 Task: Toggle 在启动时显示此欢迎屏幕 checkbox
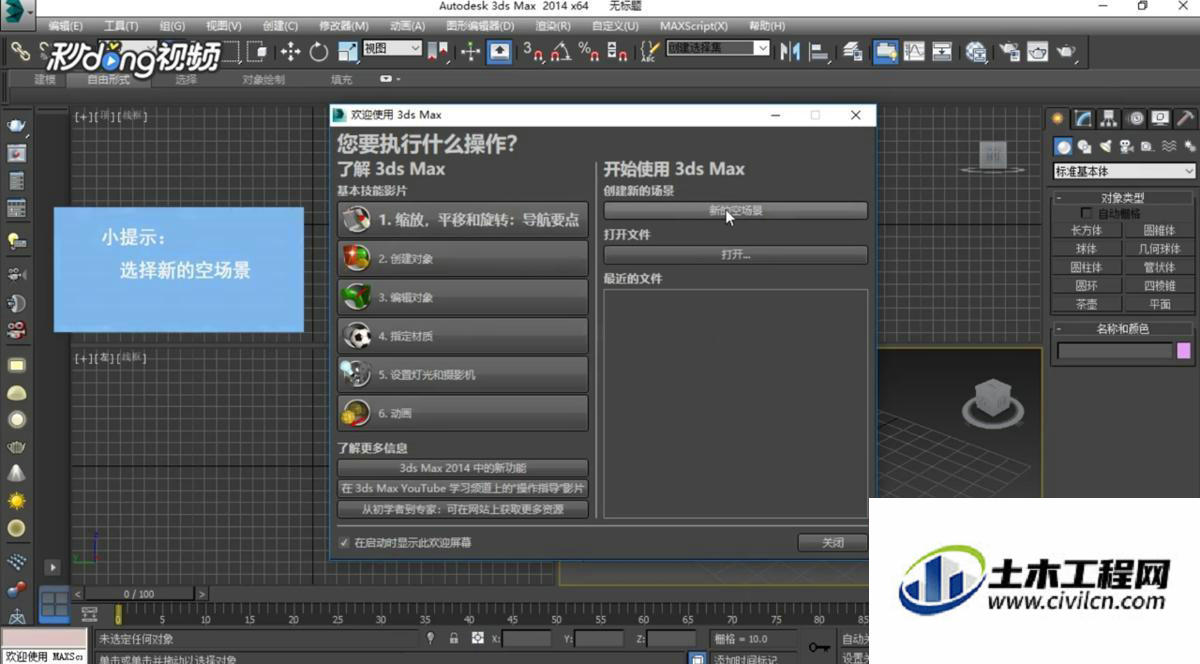click(345, 543)
